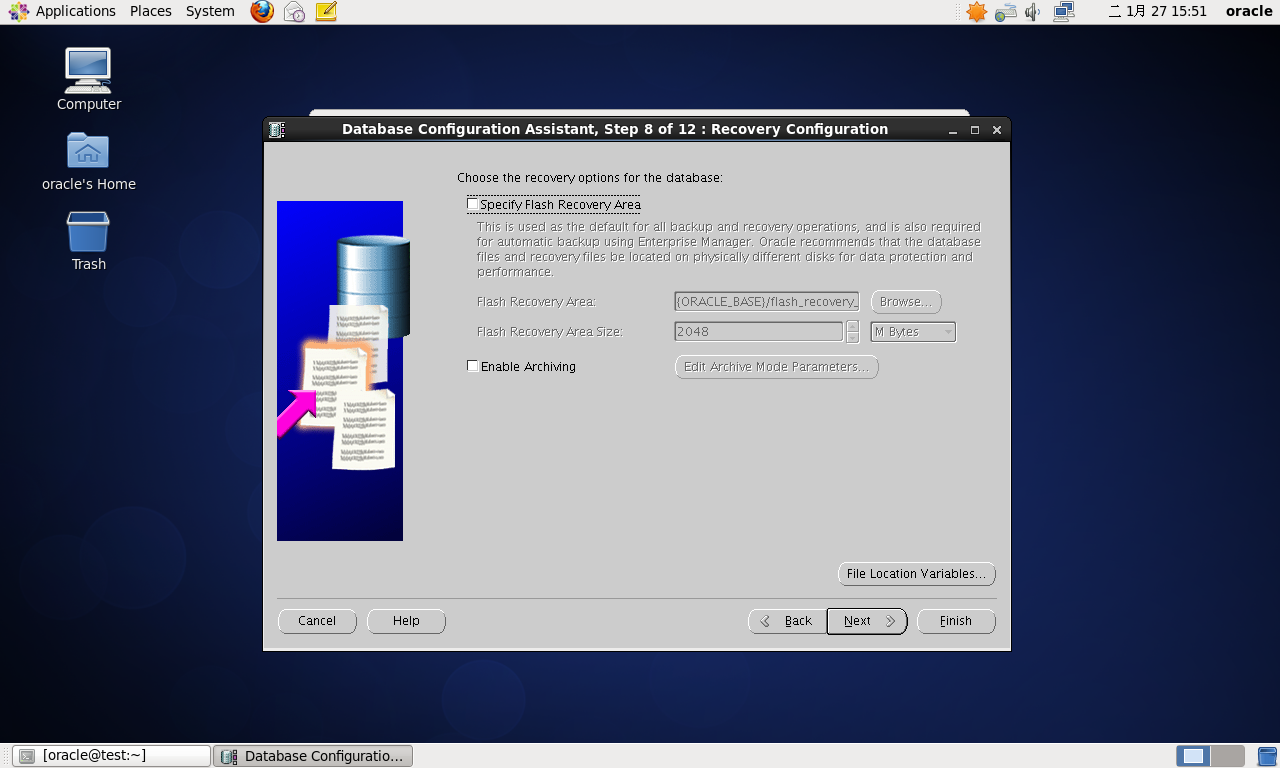Click the Flash Recovery Area Size field
The width and height of the screenshot is (1280, 768).
point(759,332)
